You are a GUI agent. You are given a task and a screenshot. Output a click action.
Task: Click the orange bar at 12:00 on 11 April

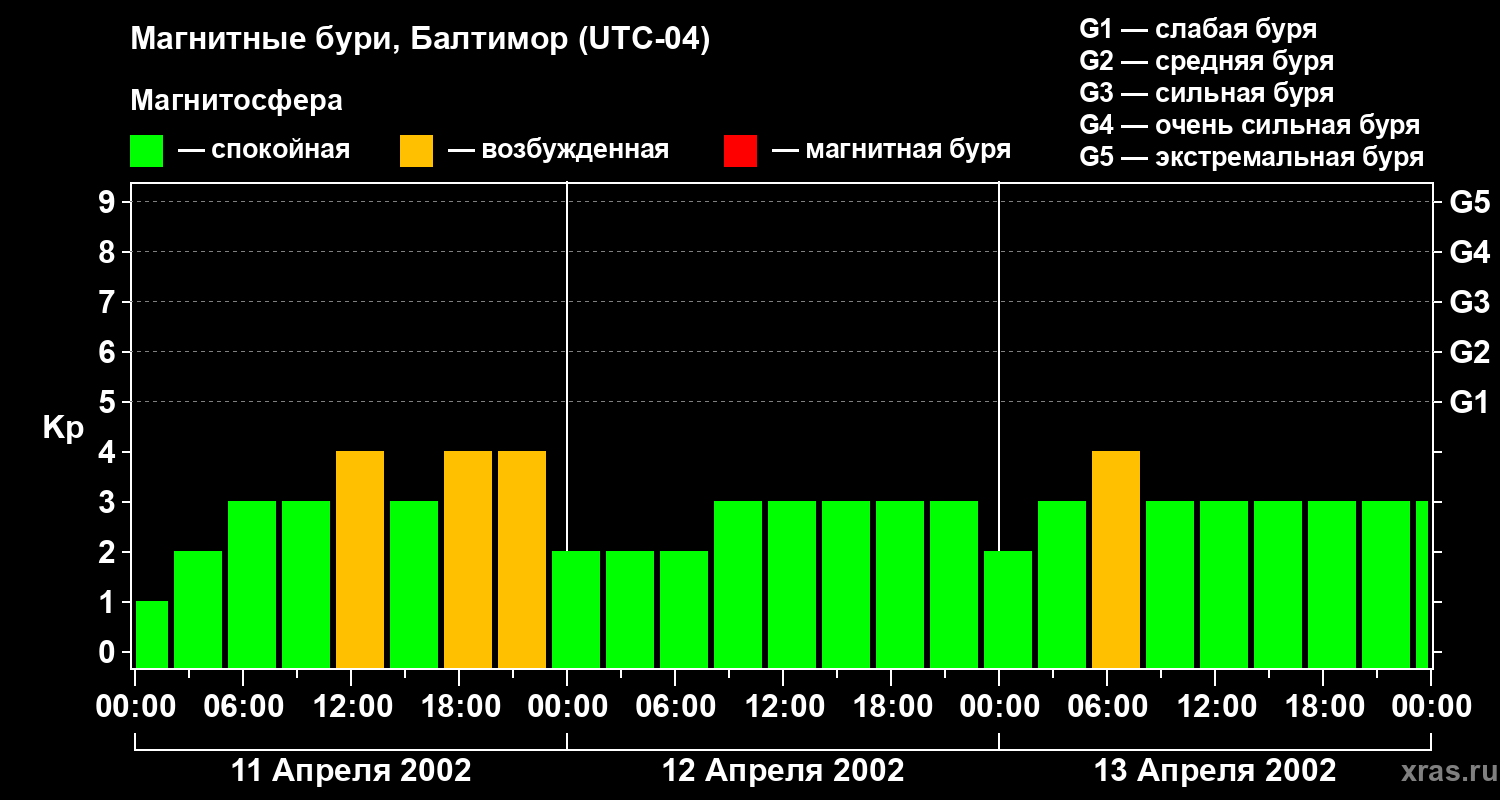(x=360, y=559)
